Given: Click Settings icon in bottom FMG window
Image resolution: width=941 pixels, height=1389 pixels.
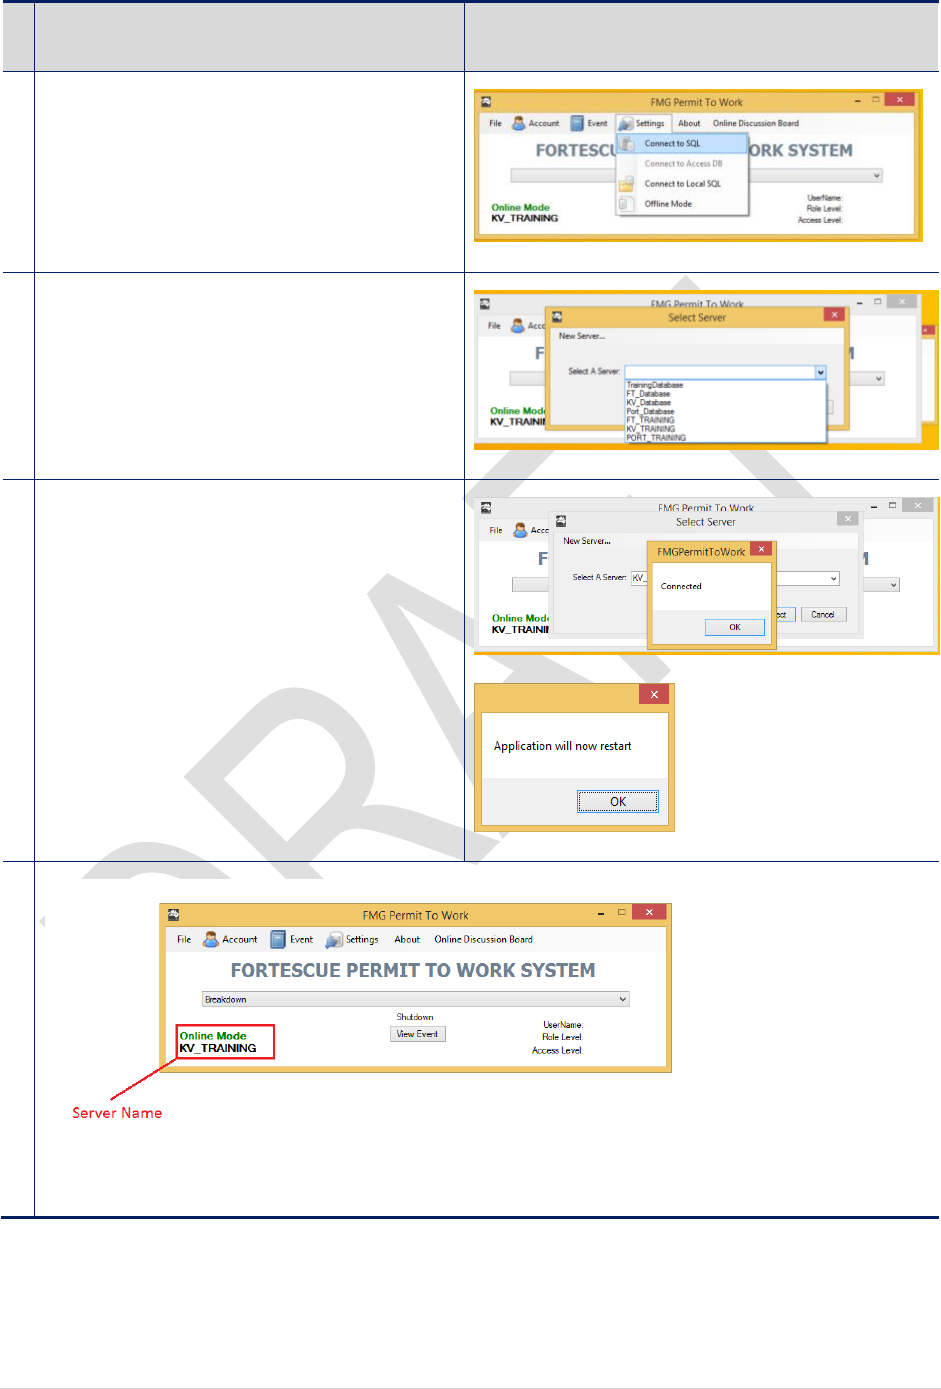Looking at the screenshot, I should pyautogui.click(x=334, y=940).
